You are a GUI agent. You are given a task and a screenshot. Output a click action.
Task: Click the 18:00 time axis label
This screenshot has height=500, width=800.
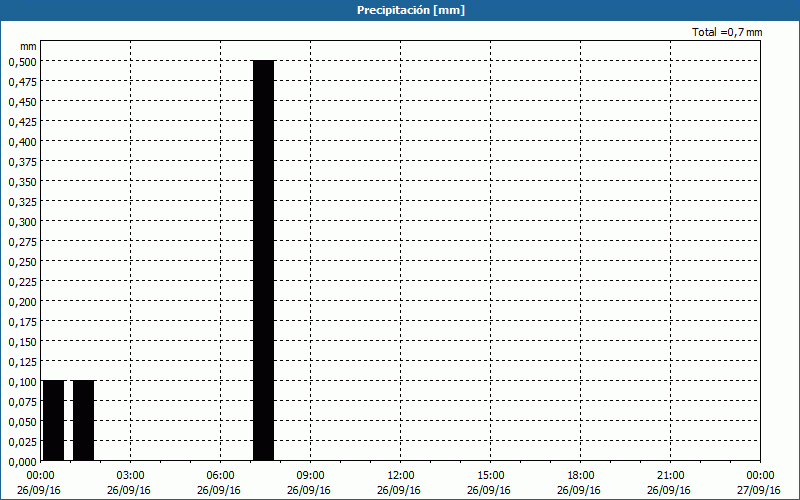pos(580,476)
